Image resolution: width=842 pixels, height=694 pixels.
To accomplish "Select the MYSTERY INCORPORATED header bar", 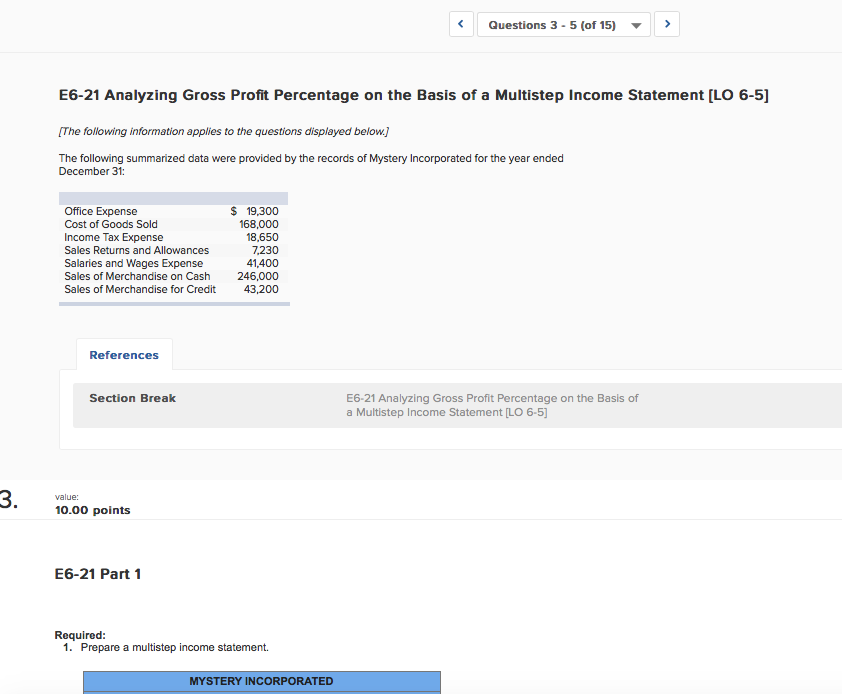I will tap(262, 681).
